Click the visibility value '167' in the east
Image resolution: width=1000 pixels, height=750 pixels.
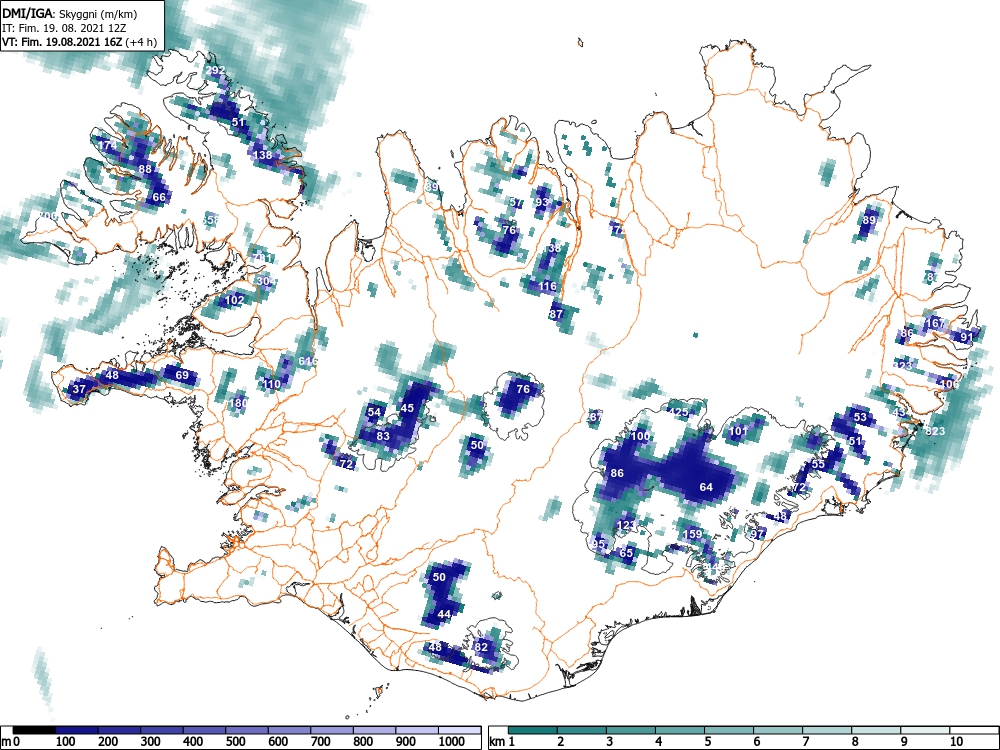click(935, 323)
